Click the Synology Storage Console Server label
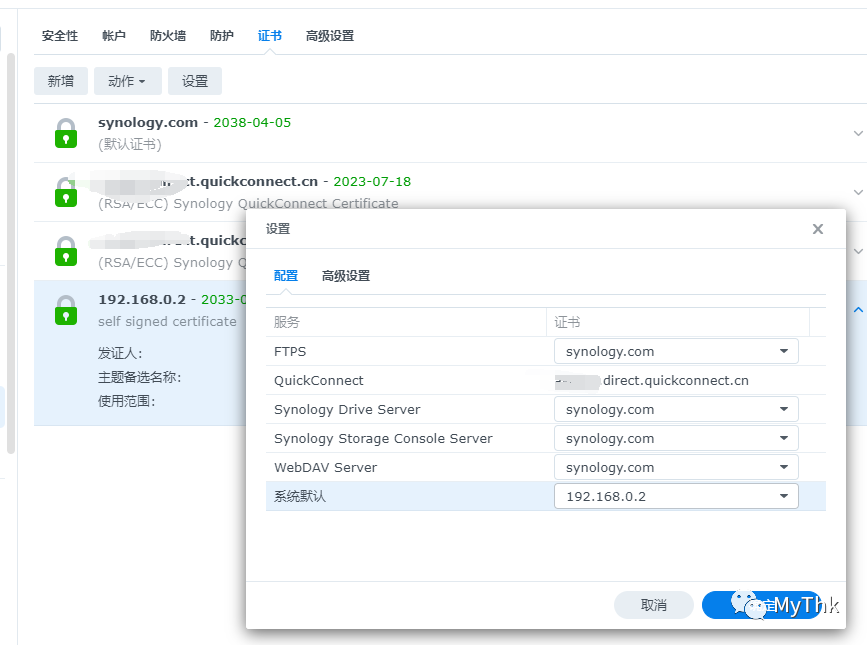 tap(383, 438)
